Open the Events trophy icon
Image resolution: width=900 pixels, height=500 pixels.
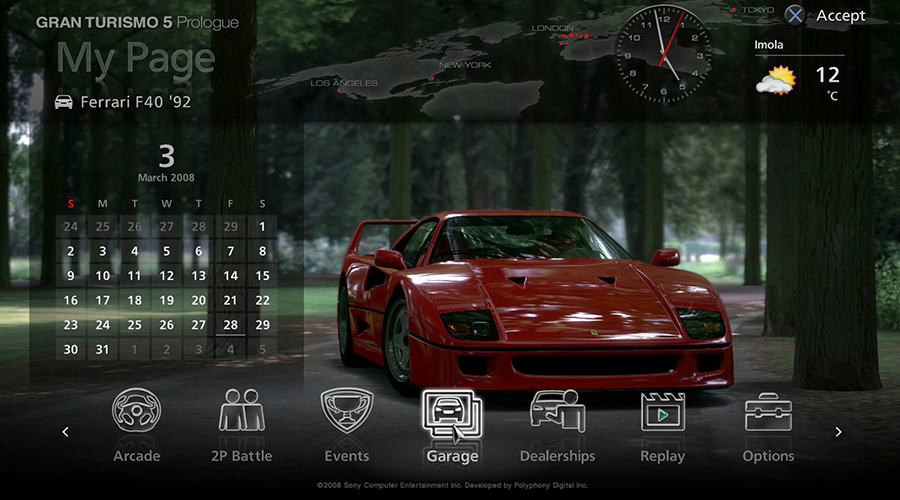pos(347,410)
